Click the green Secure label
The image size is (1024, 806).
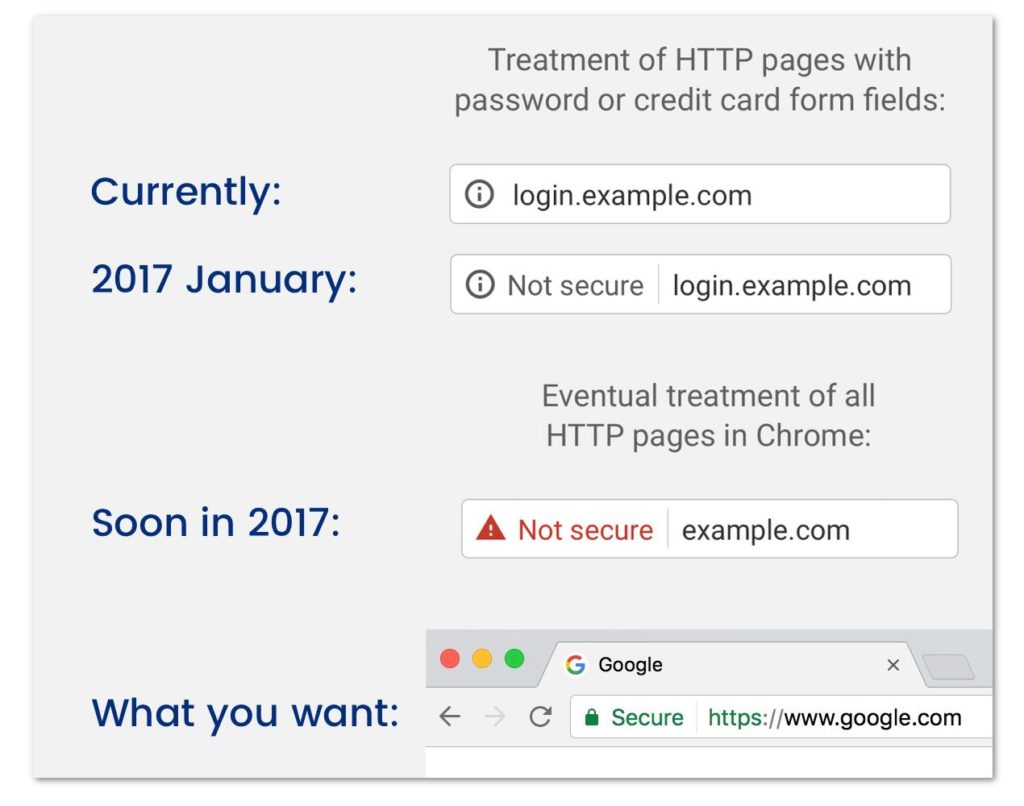coord(647,718)
